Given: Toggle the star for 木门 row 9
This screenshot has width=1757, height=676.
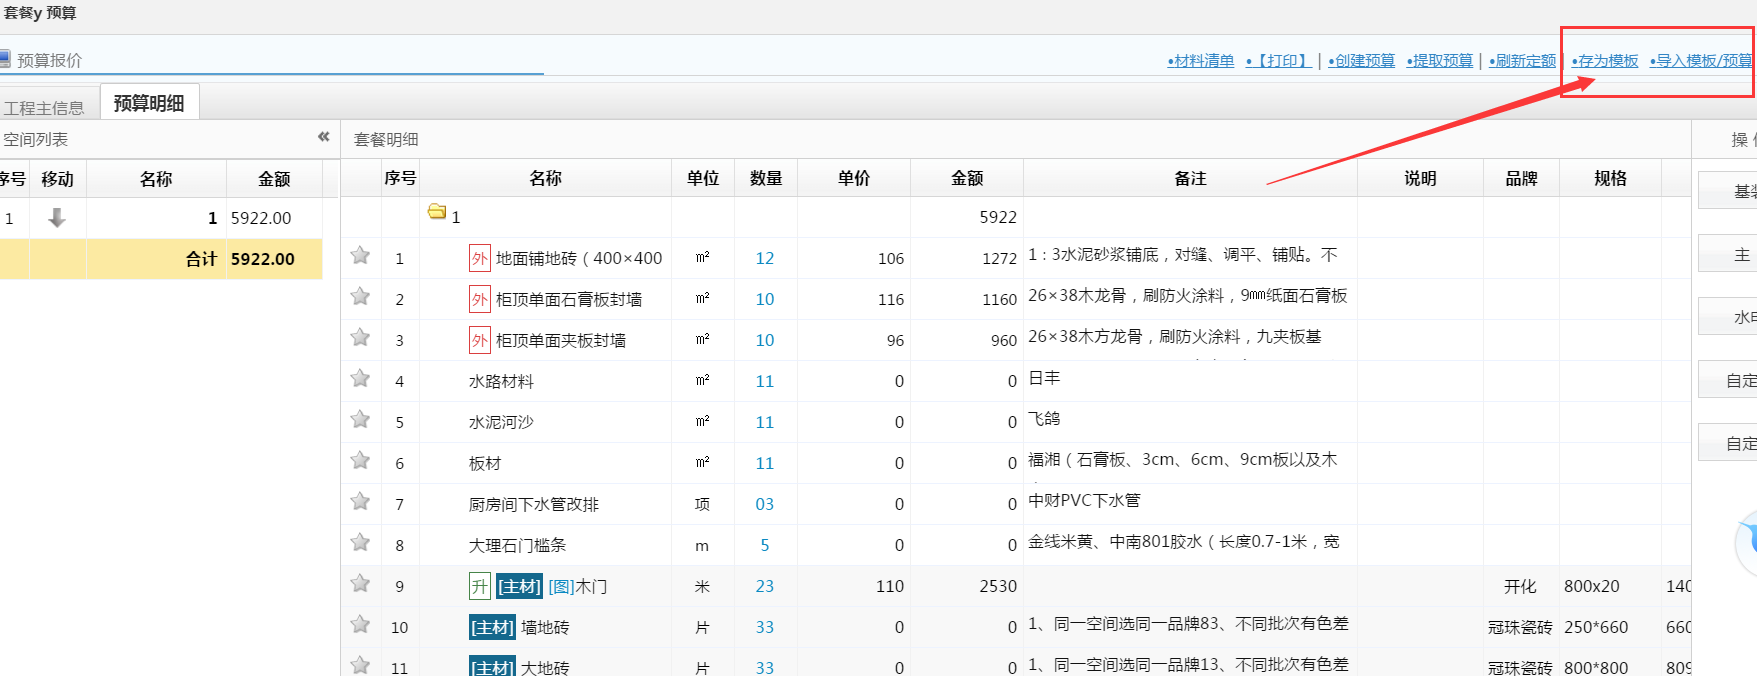Looking at the screenshot, I should (x=360, y=584).
